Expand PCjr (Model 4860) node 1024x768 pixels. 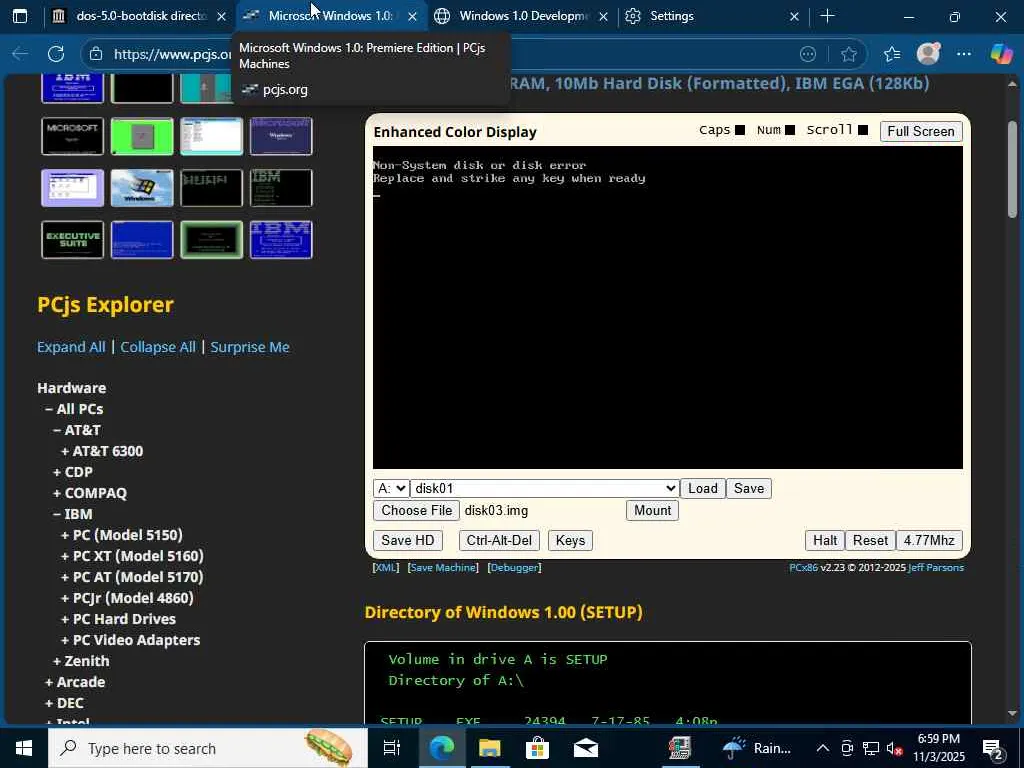(x=127, y=598)
